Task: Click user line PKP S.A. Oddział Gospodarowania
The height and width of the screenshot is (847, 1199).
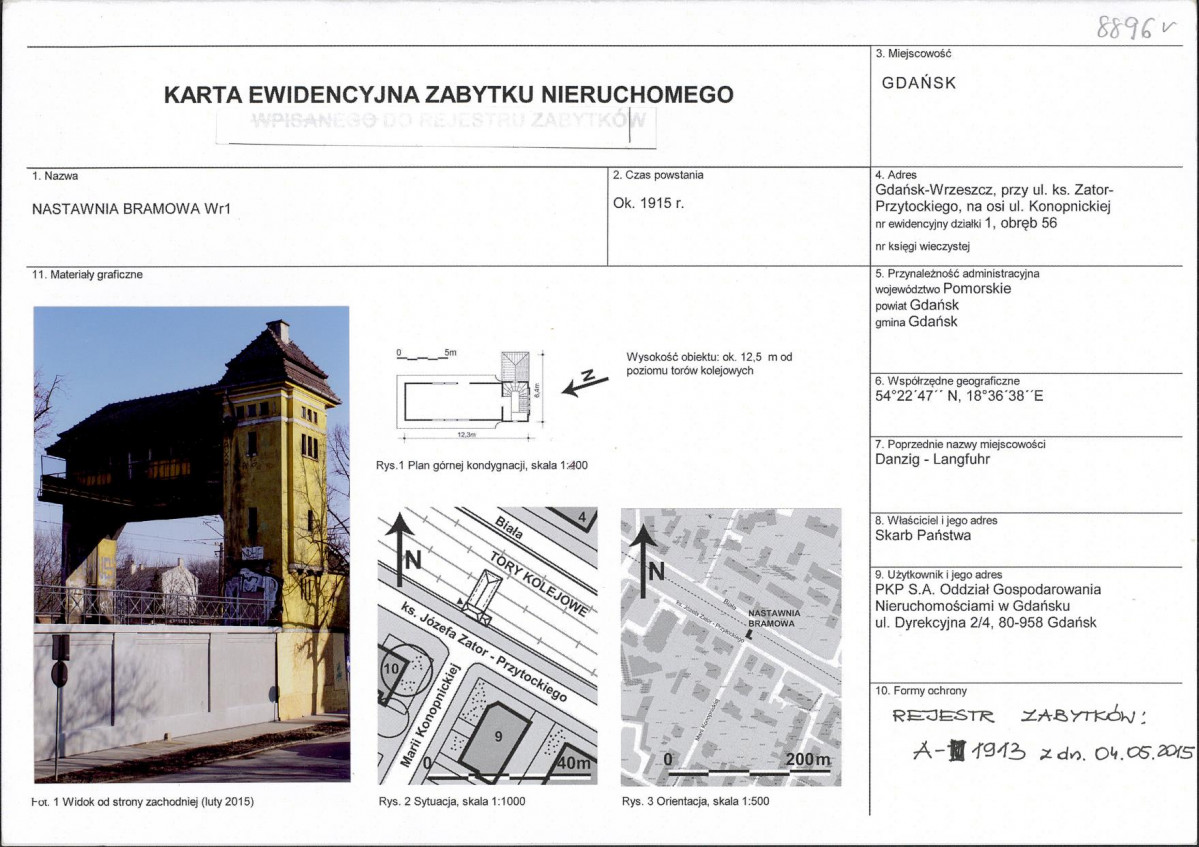Action: tap(988, 589)
